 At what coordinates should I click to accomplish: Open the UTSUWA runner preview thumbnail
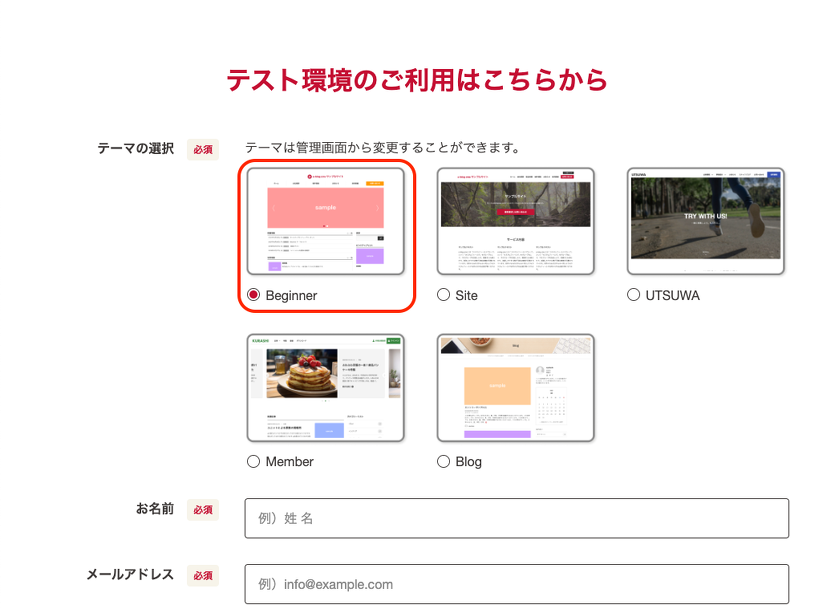[x=706, y=221]
